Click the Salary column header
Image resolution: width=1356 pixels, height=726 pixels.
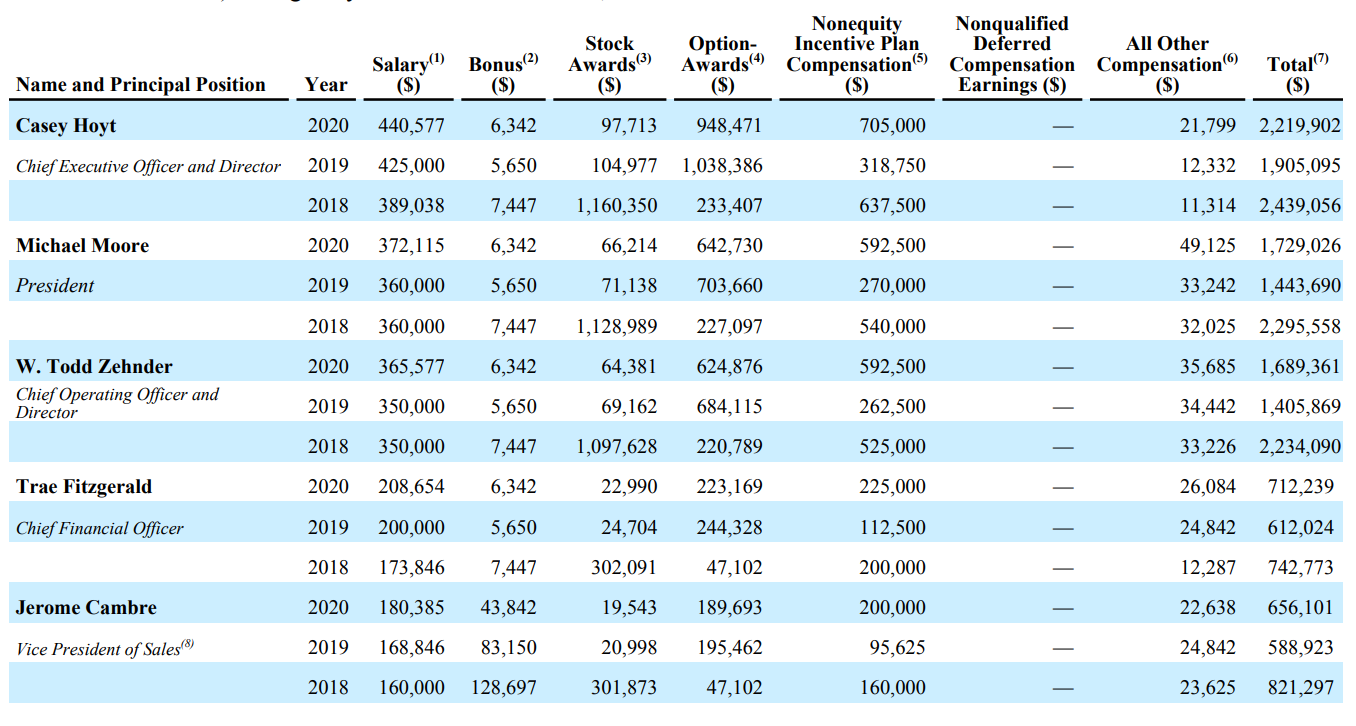[408, 74]
